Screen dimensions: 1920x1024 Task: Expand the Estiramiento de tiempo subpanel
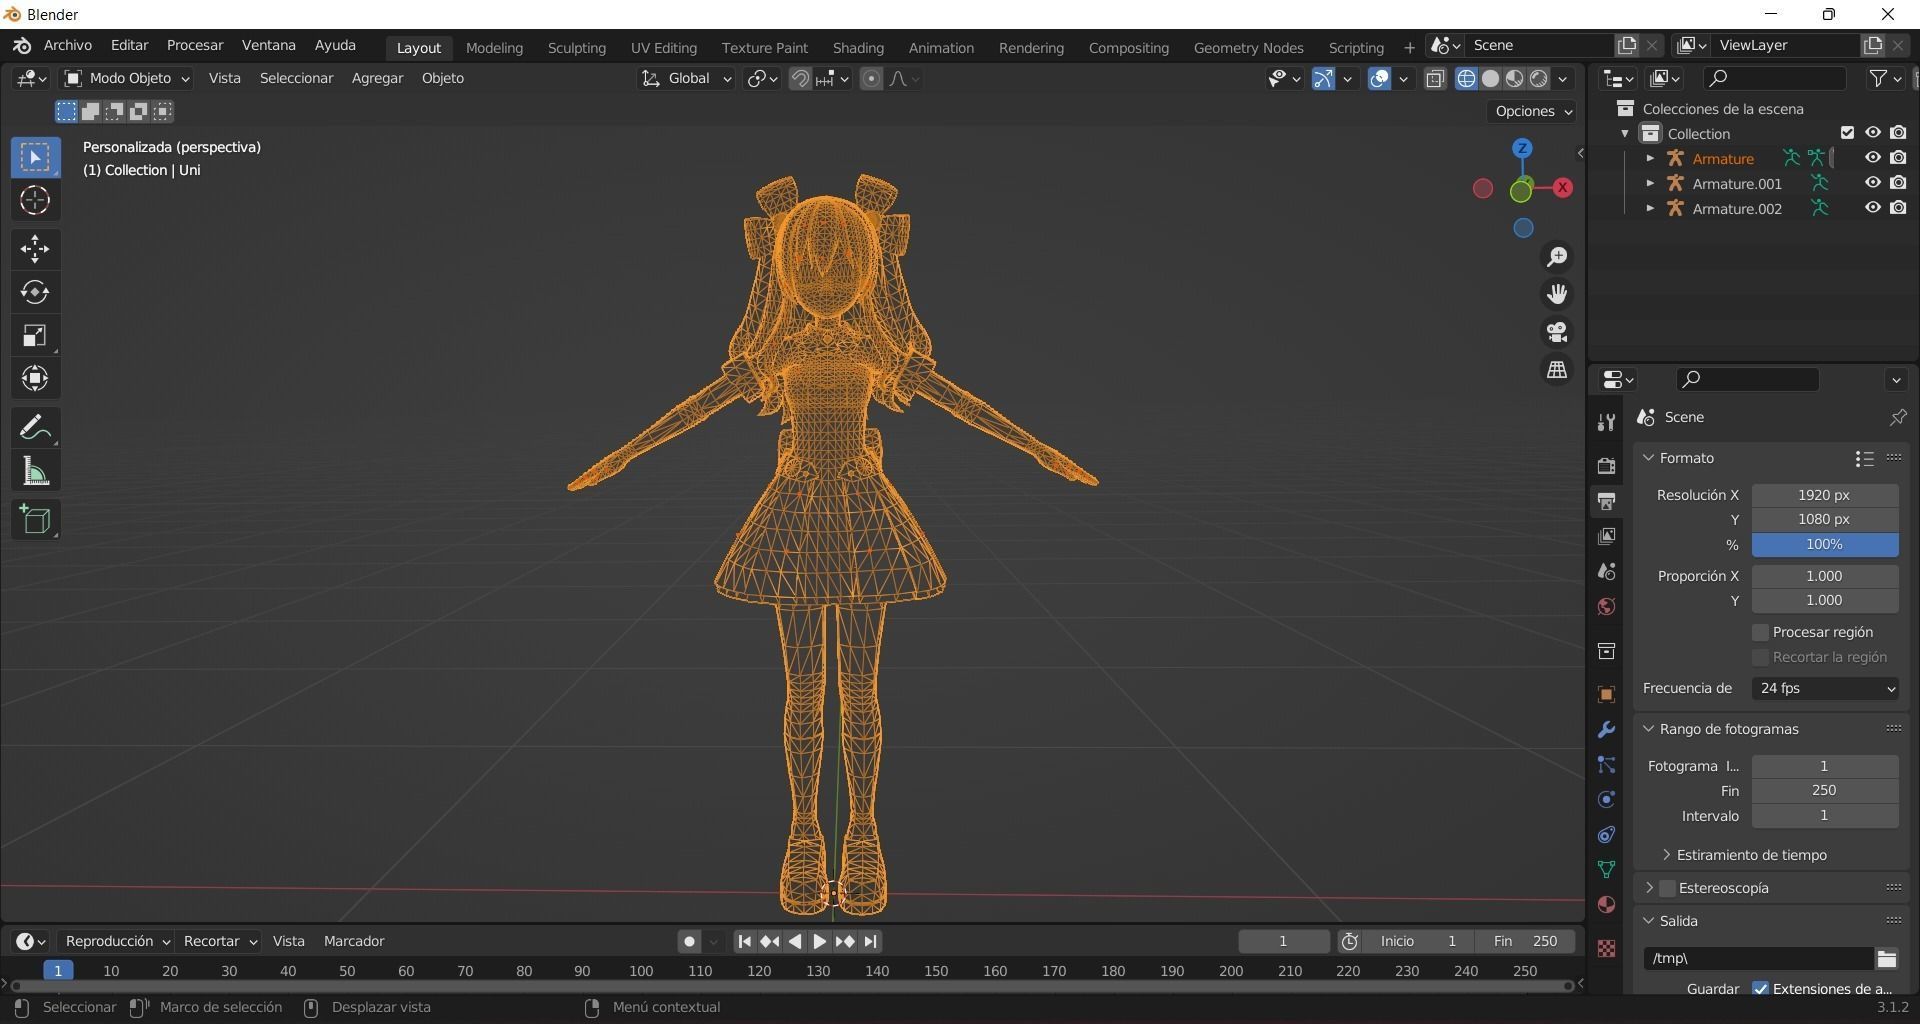point(1666,855)
